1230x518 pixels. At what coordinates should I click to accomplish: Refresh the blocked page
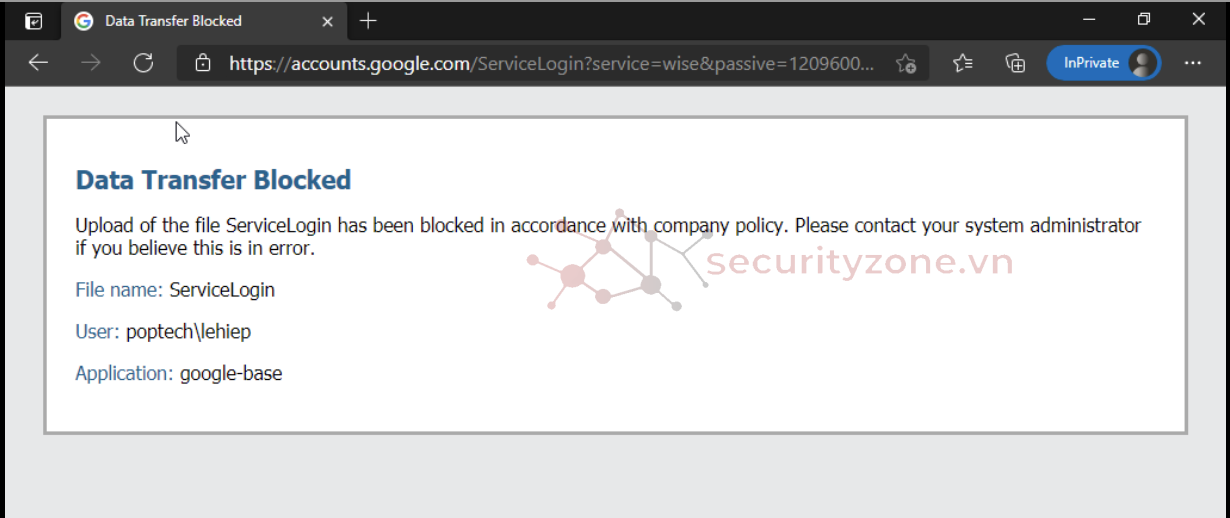(x=143, y=63)
